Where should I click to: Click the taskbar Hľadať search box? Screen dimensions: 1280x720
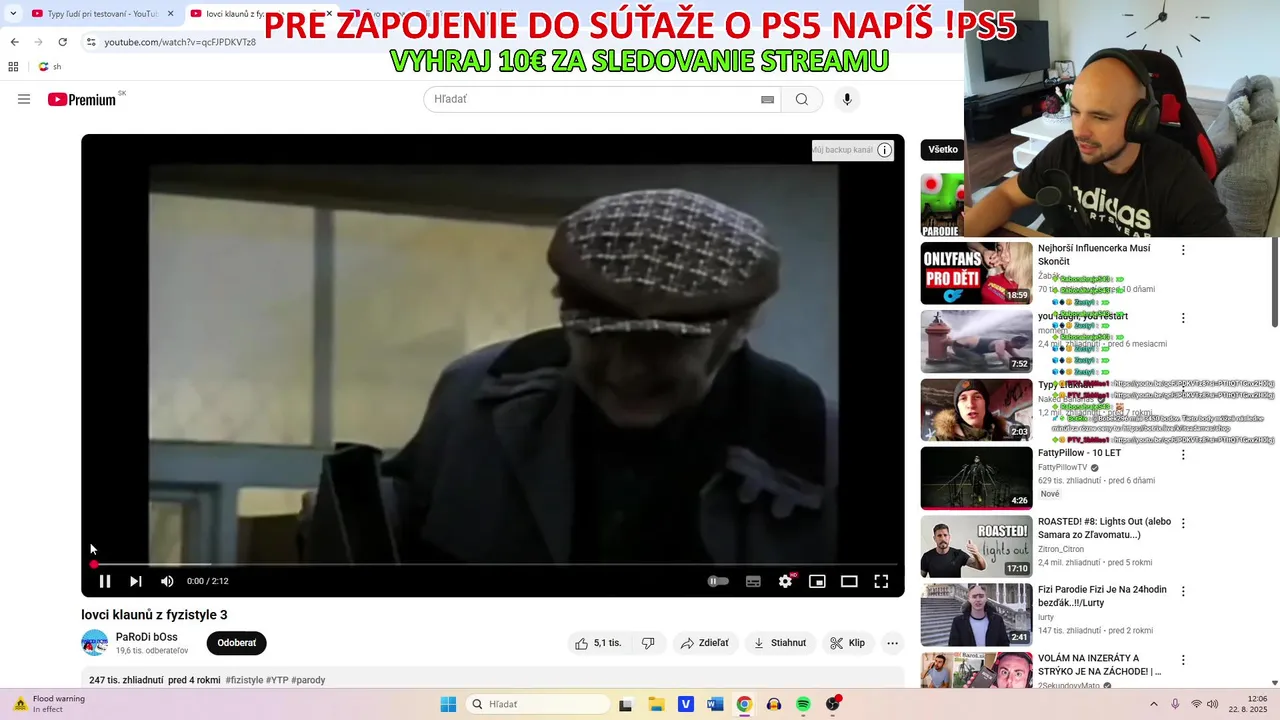point(539,704)
